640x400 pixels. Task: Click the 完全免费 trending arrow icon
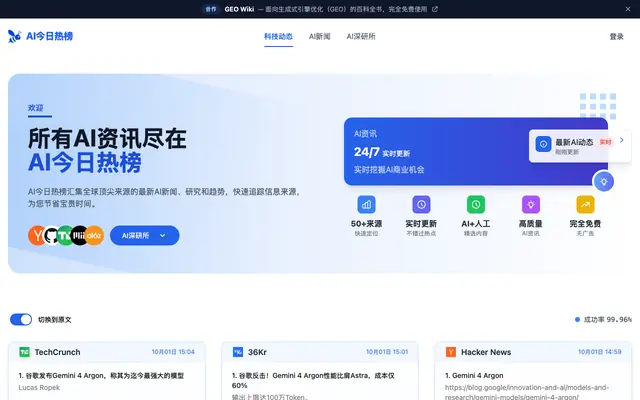[585, 204]
